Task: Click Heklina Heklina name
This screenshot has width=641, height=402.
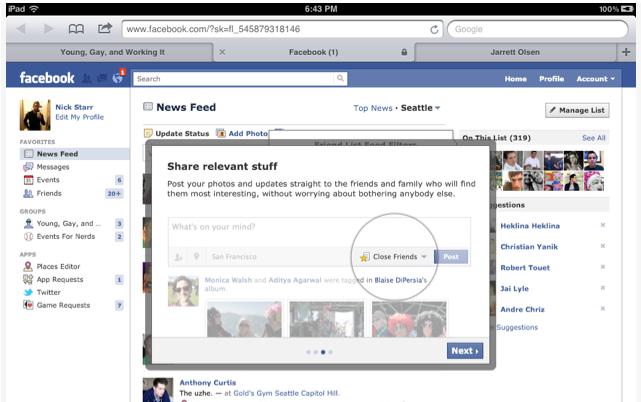Action: click(x=530, y=226)
